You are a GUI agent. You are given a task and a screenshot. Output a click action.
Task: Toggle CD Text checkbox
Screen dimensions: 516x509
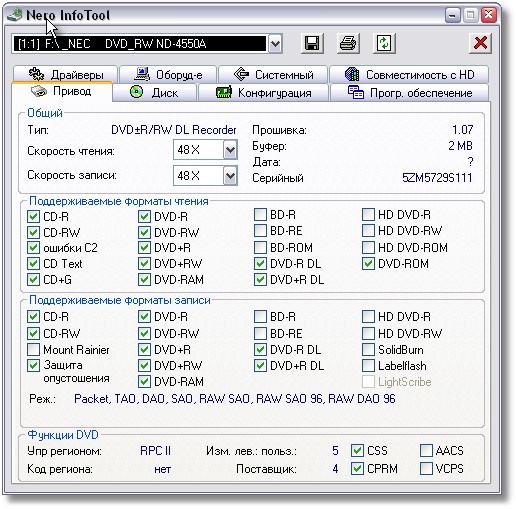pos(33,264)
